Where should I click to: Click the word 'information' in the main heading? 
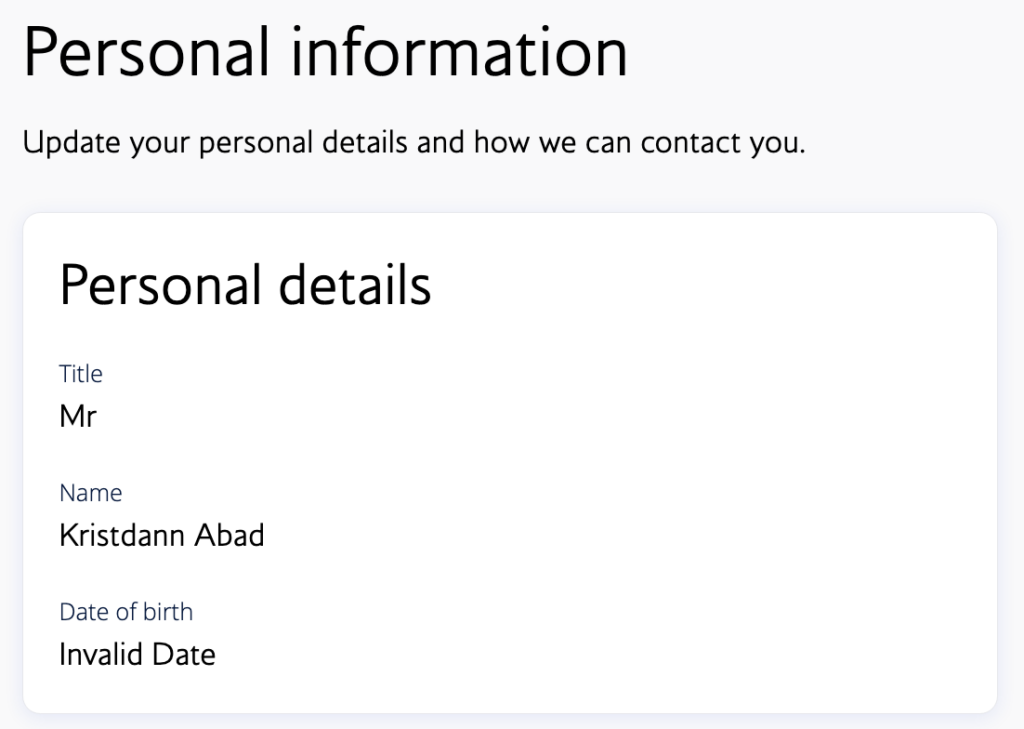[x=460, y=52]
